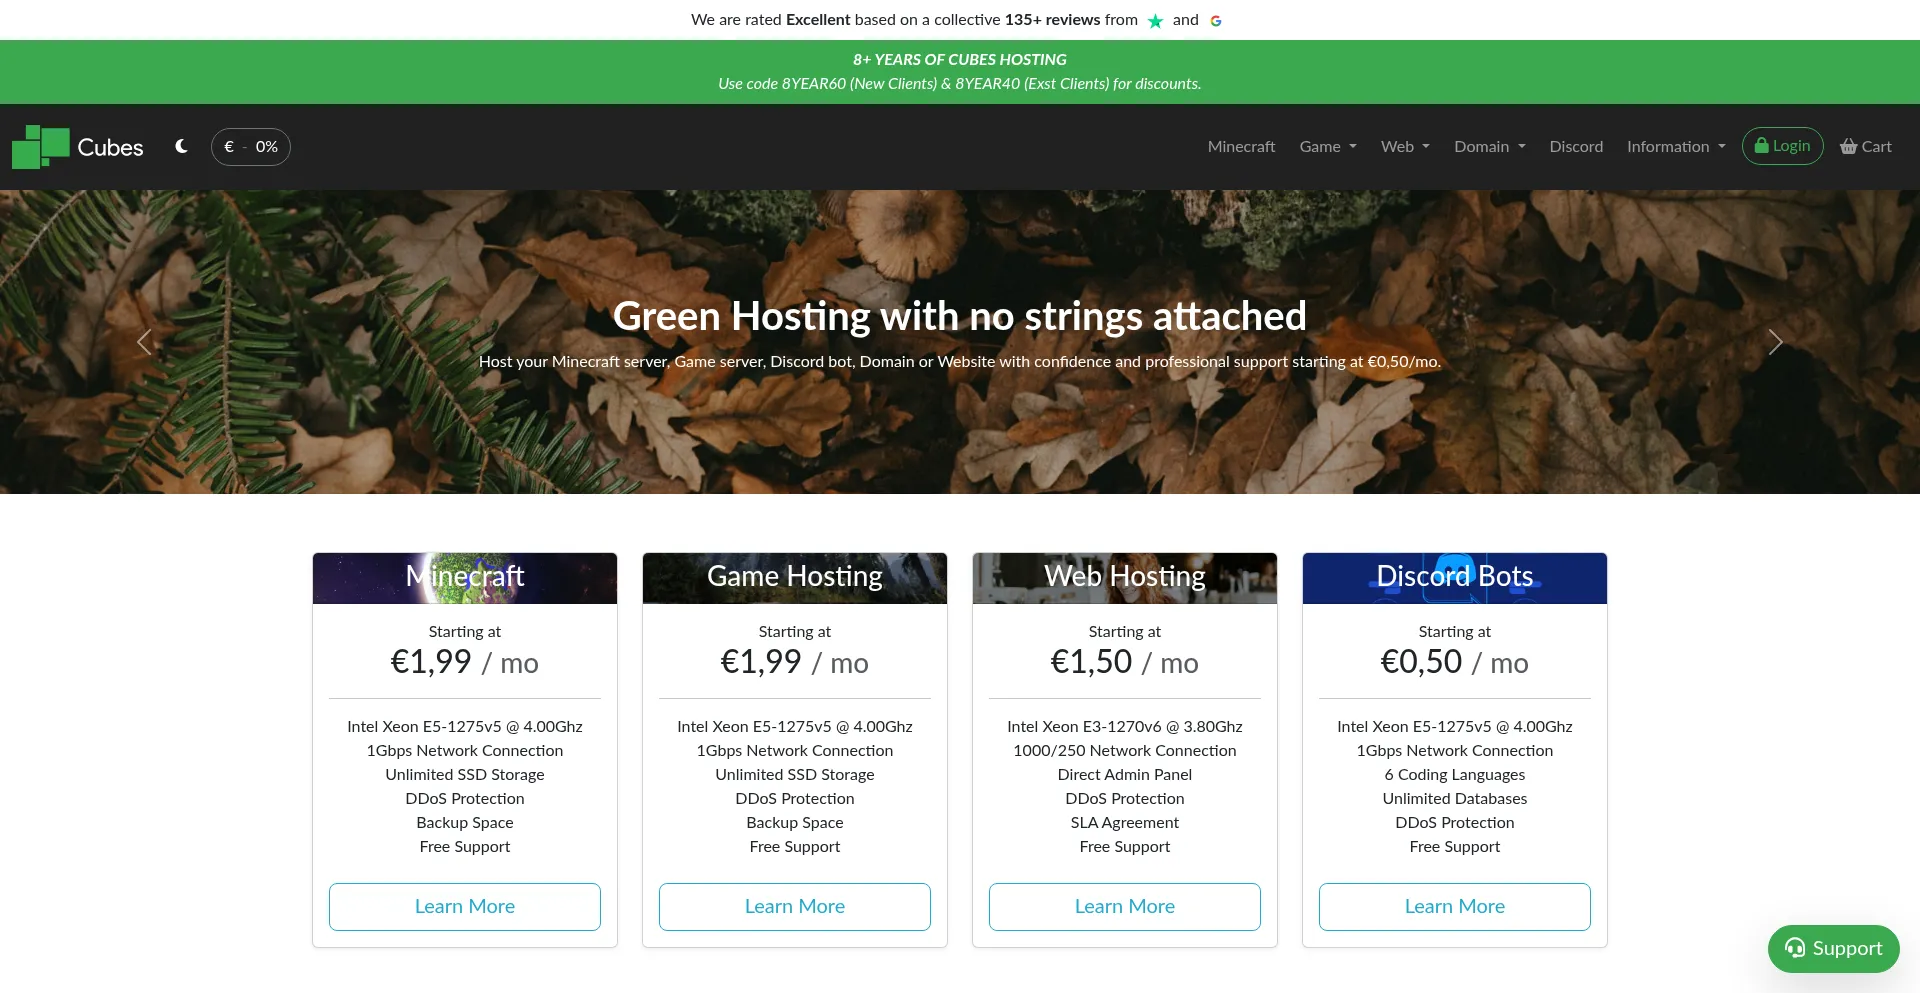This screenshot has height=993, width=1920.
Task: Click Learn More under Minecraft plan
Action: tap(465, 906)
